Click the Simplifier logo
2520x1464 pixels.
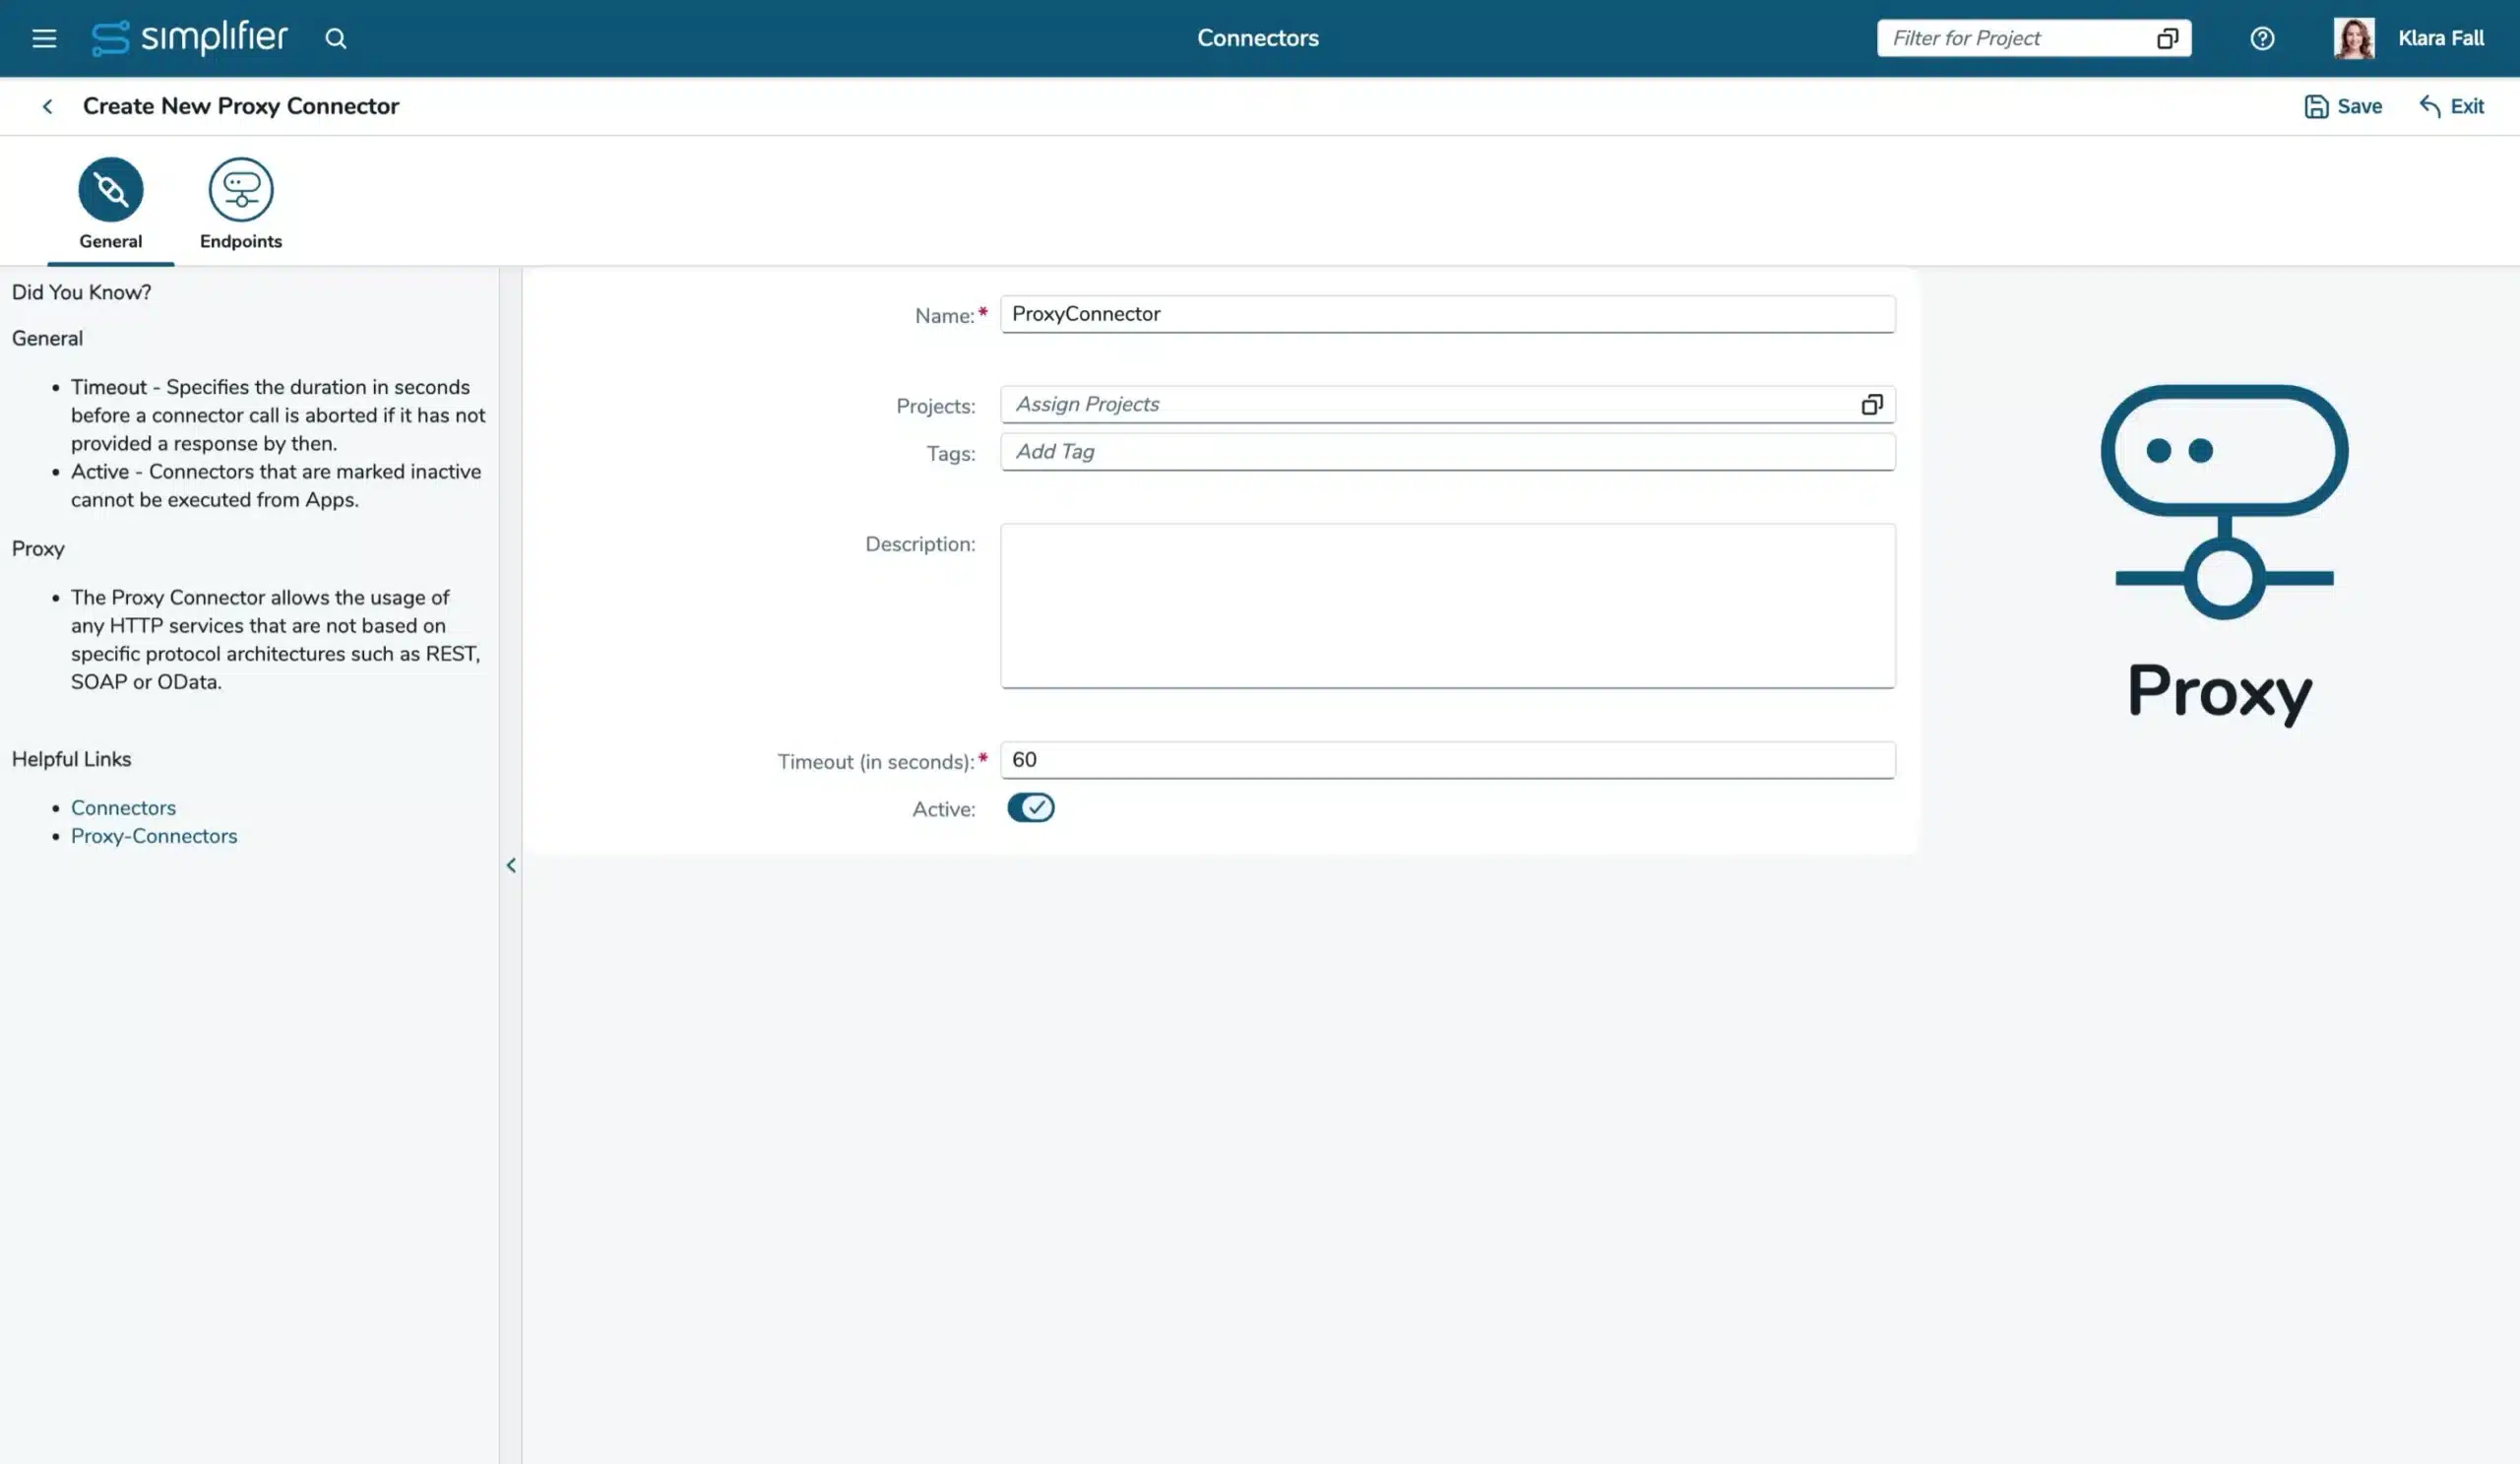point(189,38)
